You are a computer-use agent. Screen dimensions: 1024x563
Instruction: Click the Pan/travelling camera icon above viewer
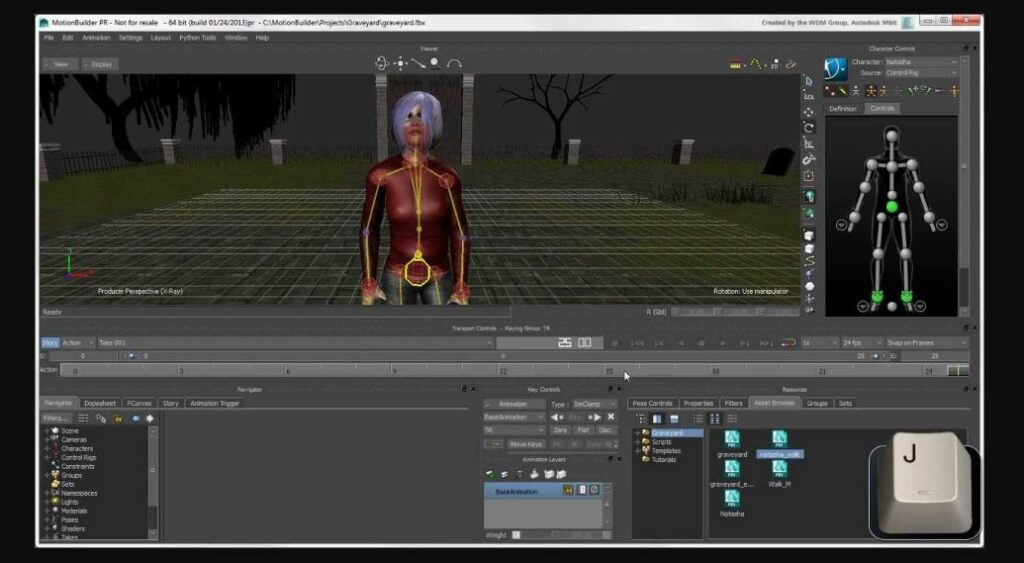point(400,63)
